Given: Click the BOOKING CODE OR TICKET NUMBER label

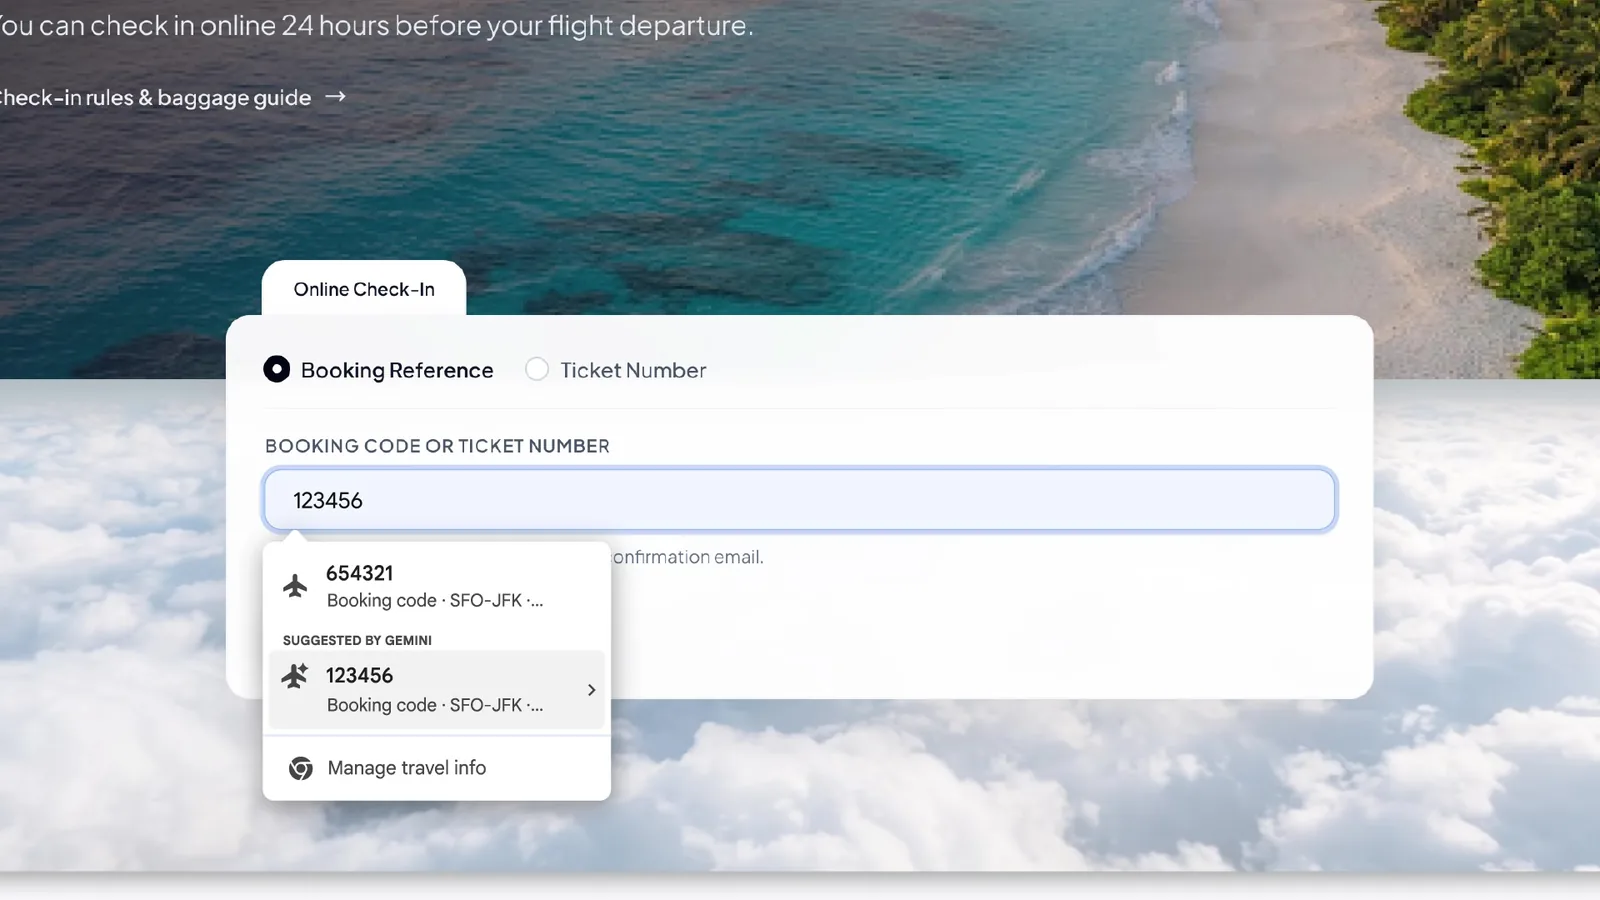Looking at the screenshot, I should tap(437, 446).
